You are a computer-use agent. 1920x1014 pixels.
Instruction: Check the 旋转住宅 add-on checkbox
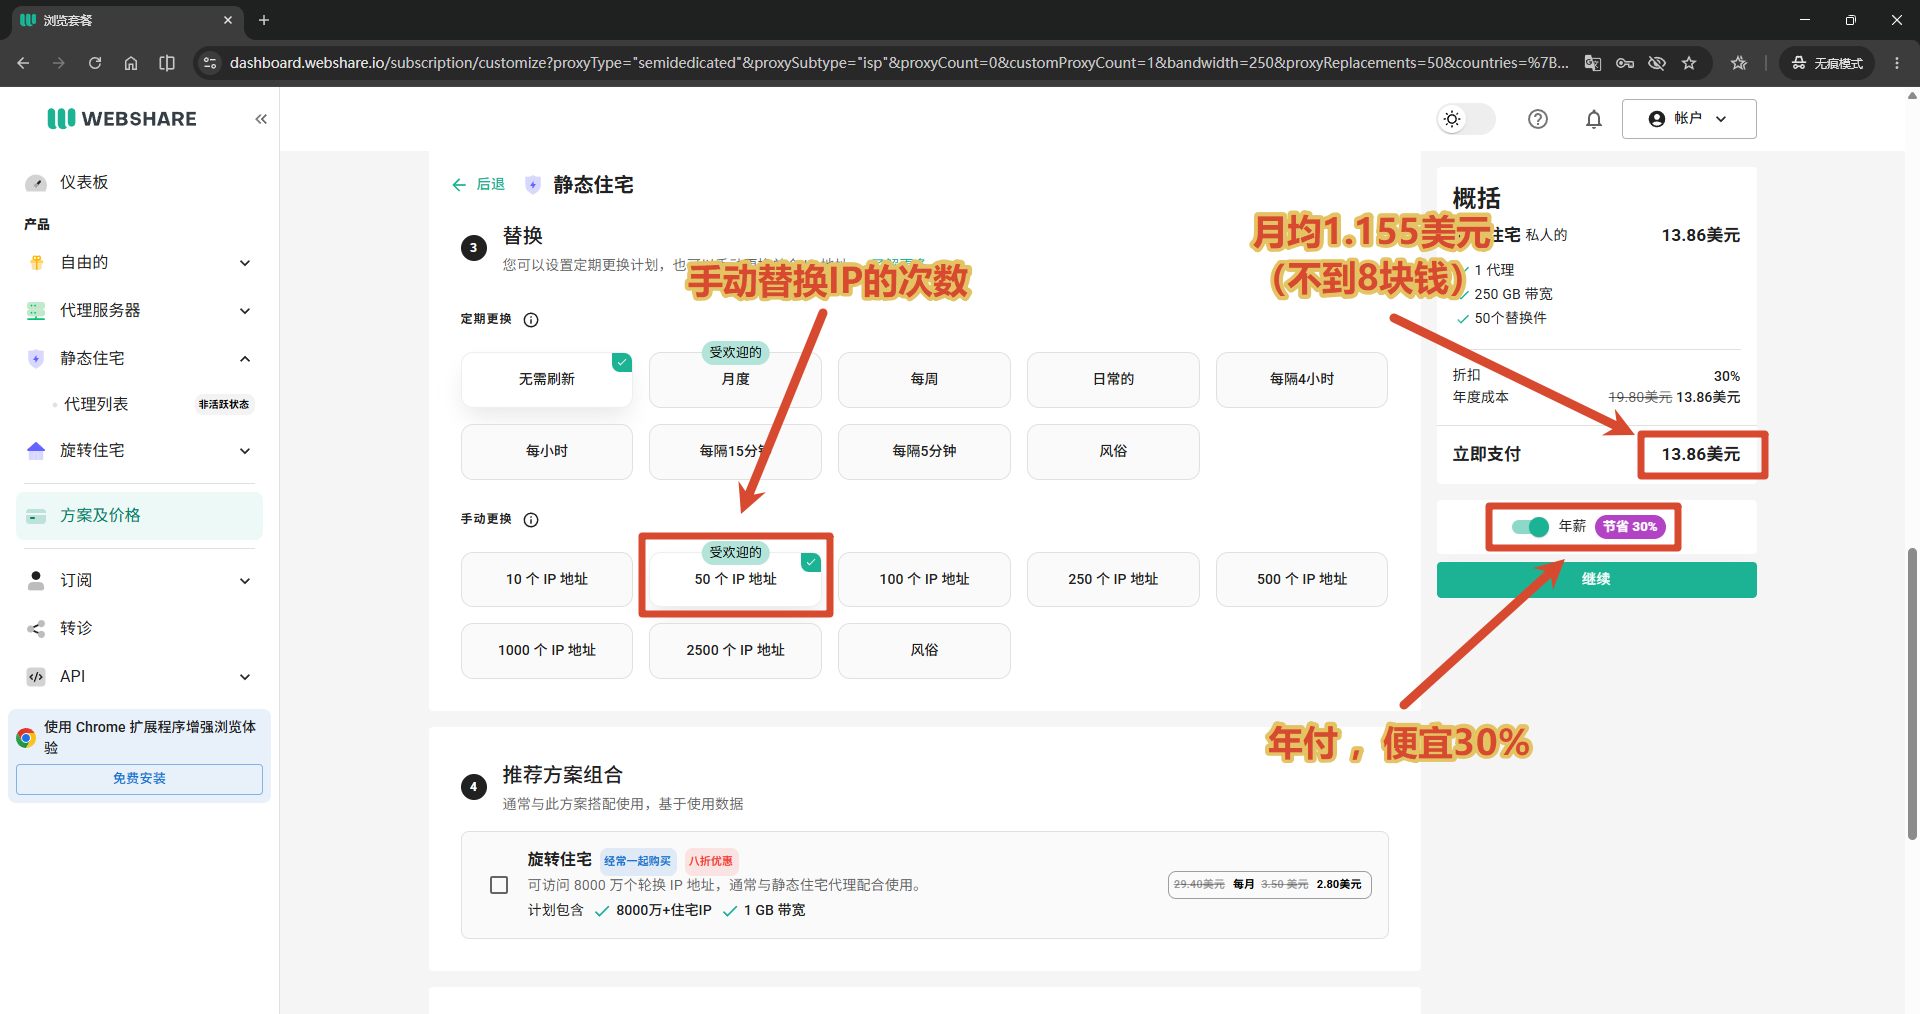[x=499, y=886]
